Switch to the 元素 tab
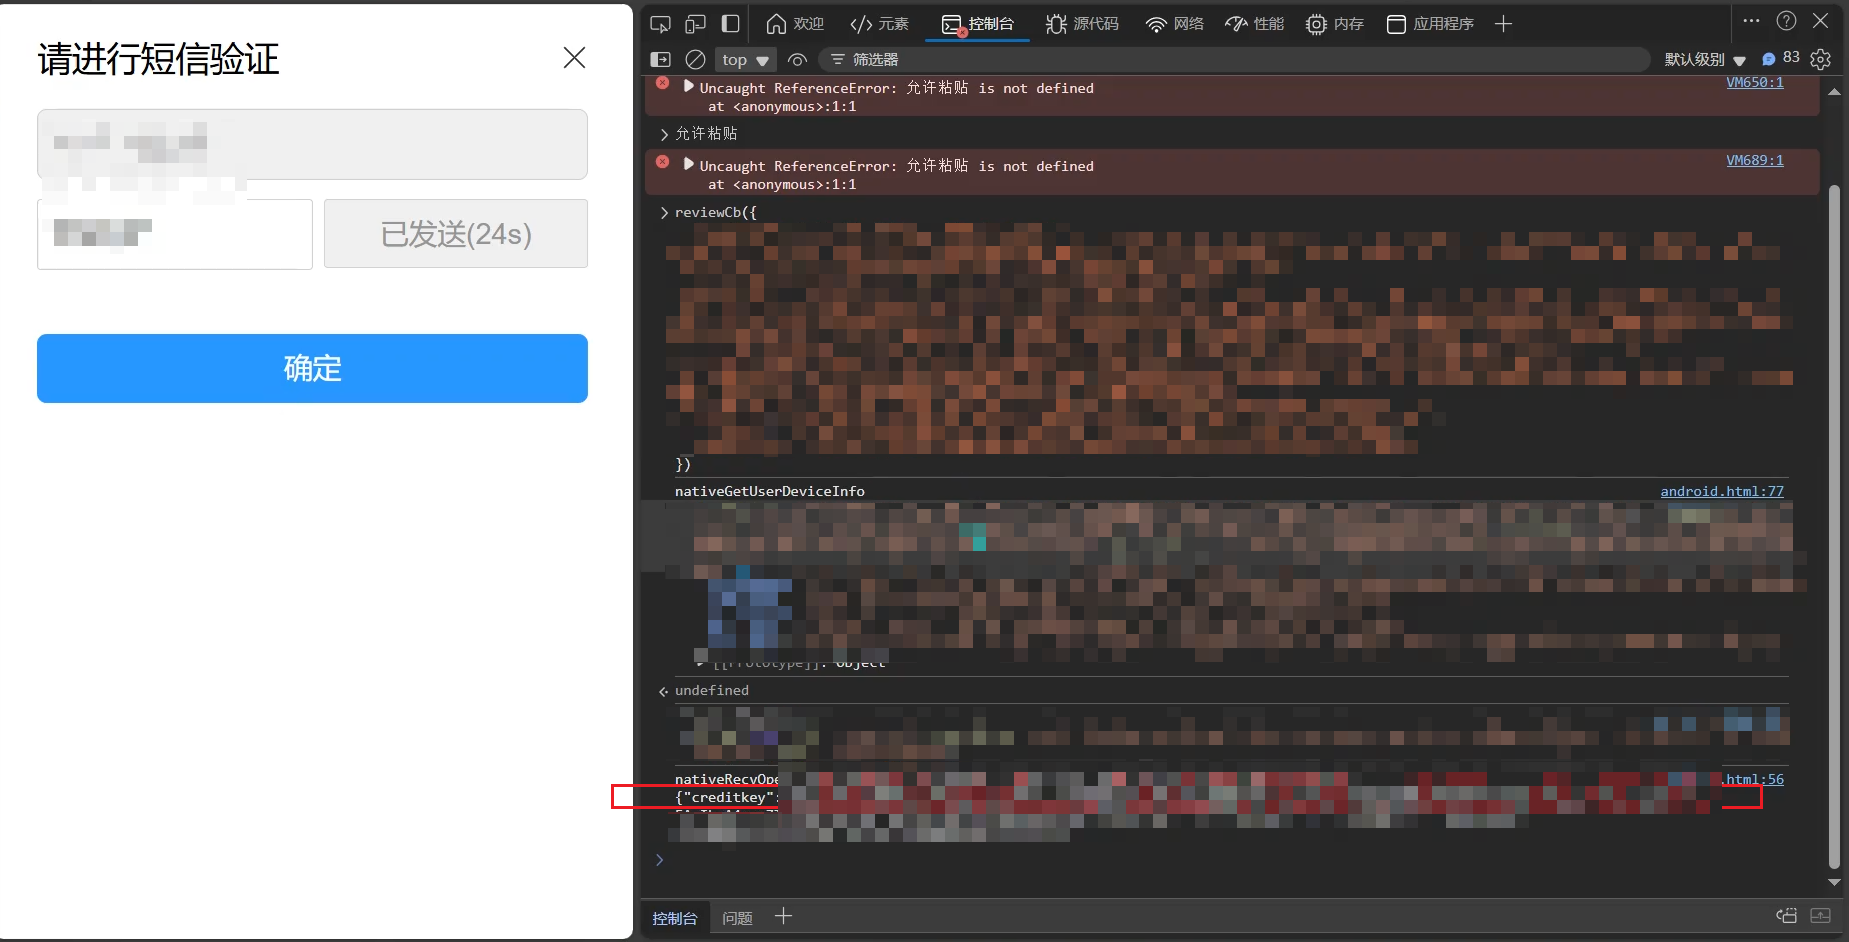This screenshot has width=1849, height=942. [879, 24]
